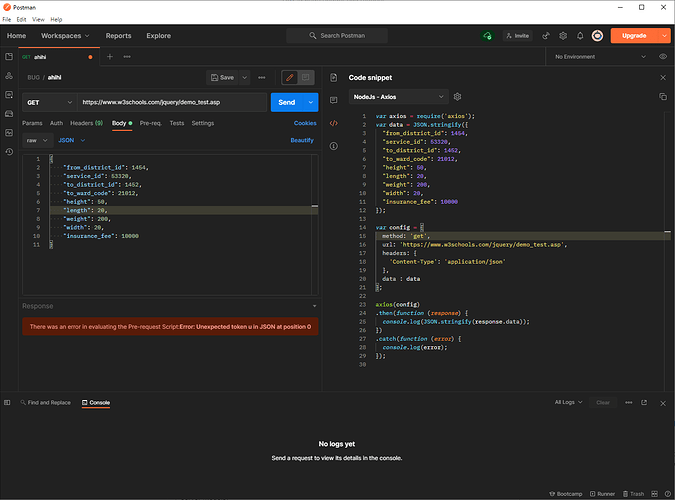This screenshot has width=675, height=500.
Task: Open the two-pane layout icon in footer
Action: pyautogui.click(x=655, y=494)
